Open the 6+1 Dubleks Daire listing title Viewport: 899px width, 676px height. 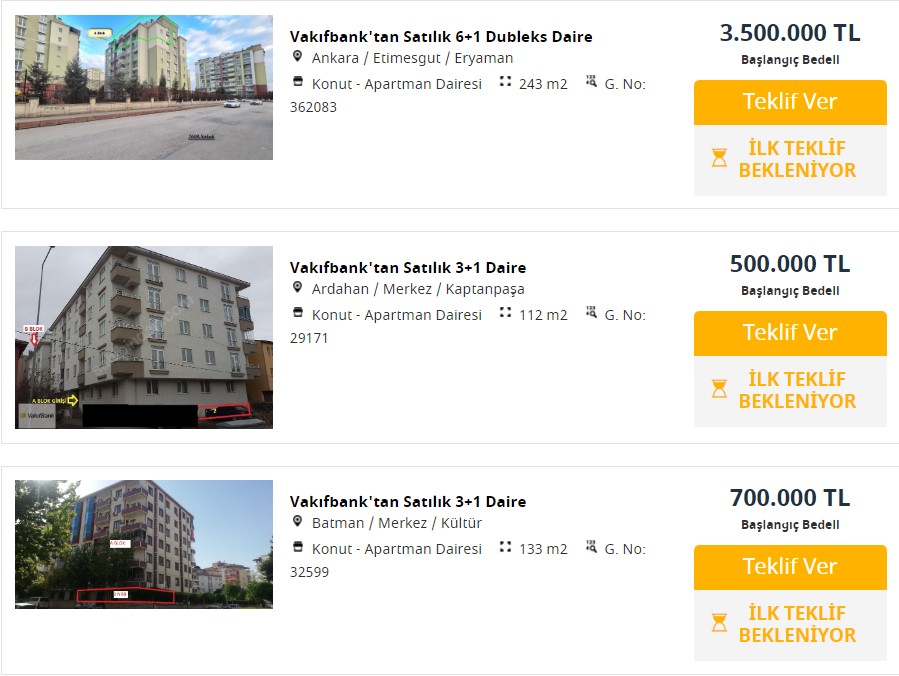point(441,37)
